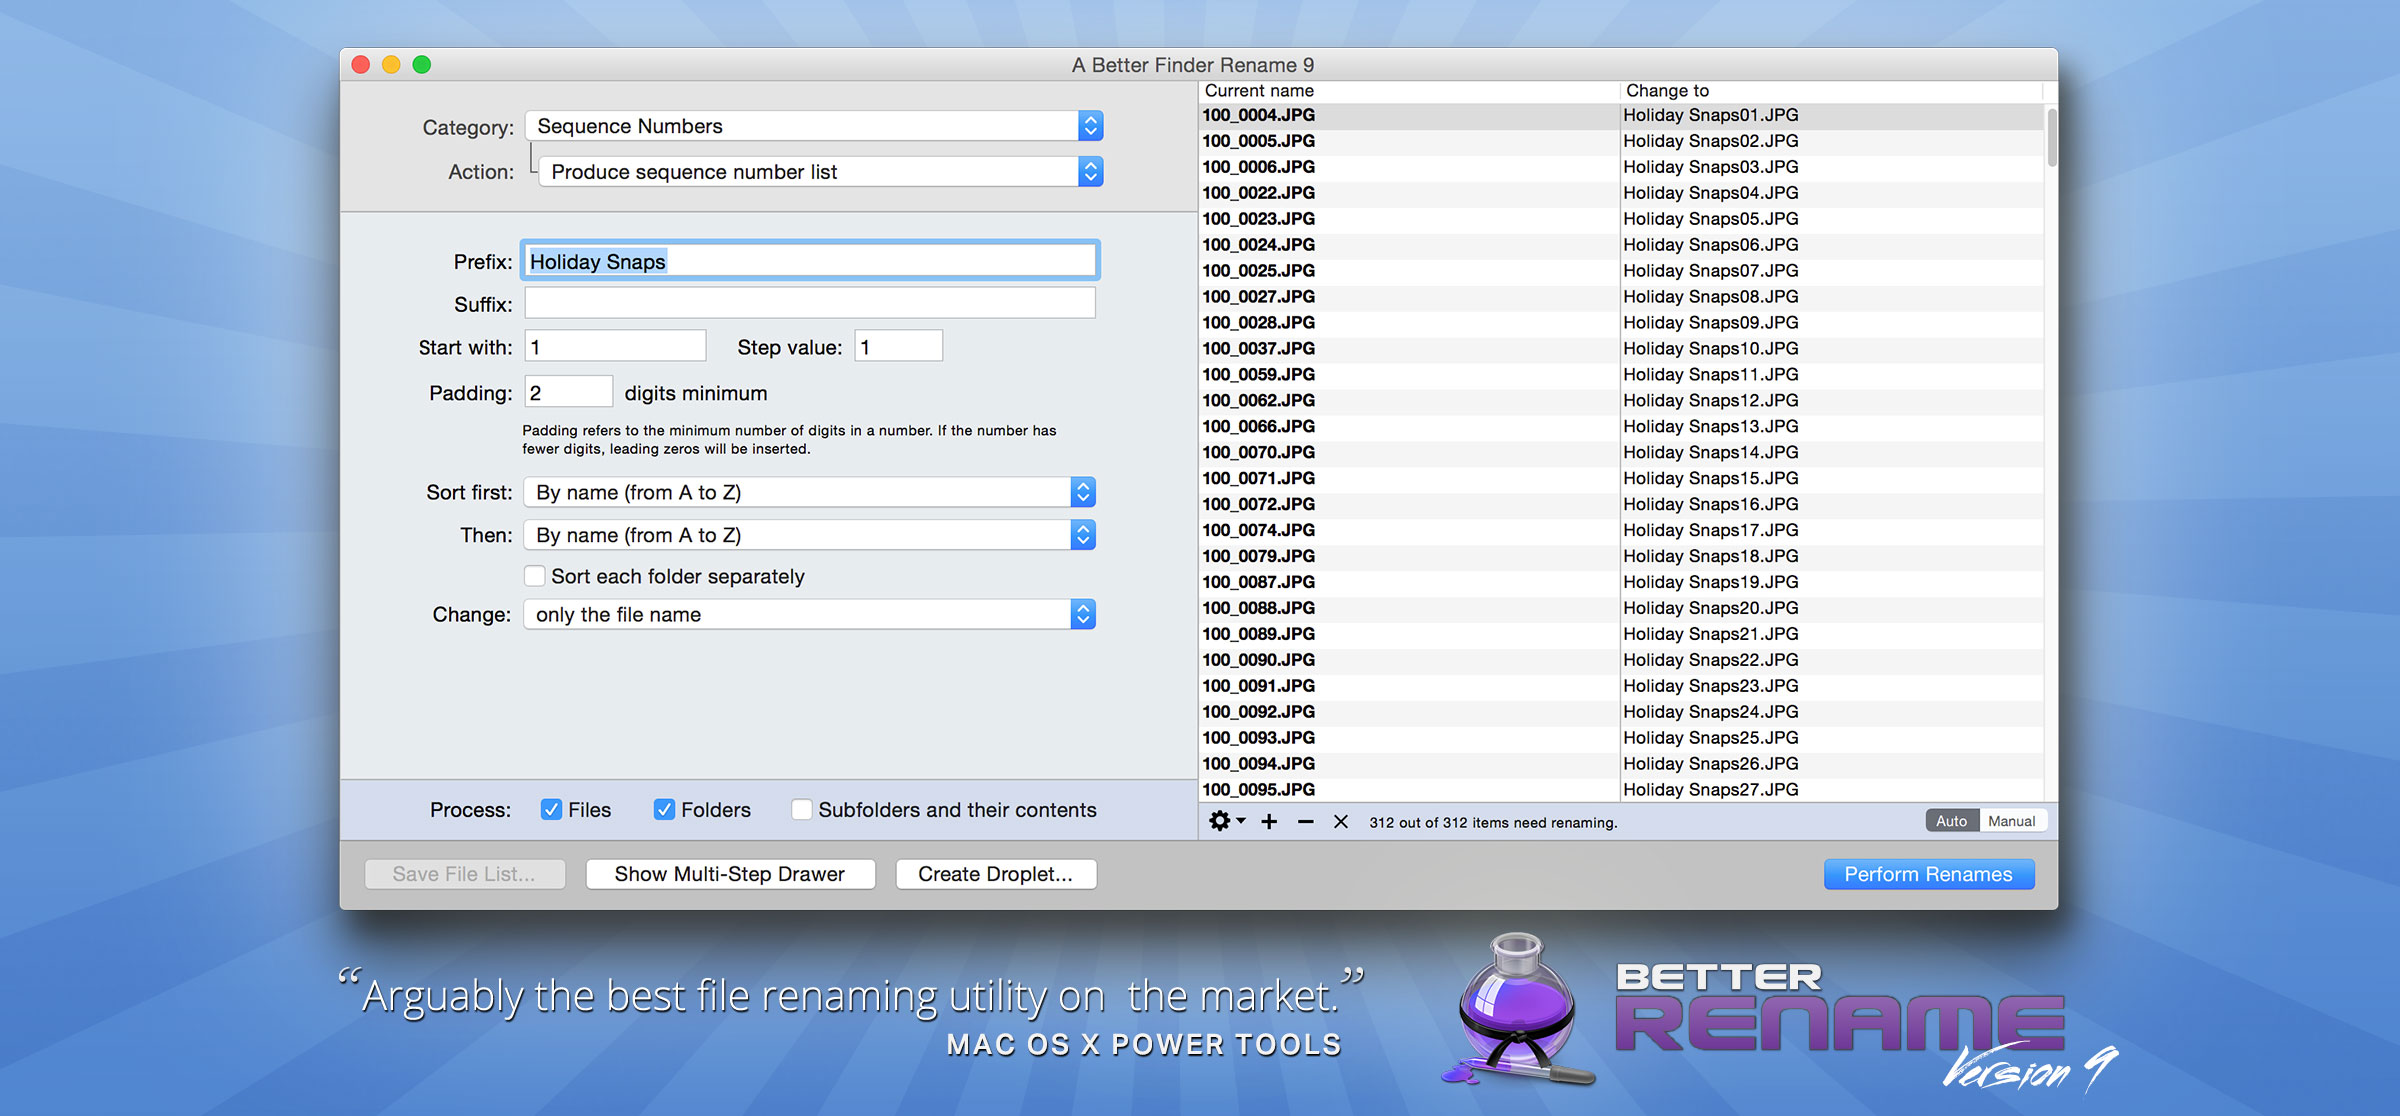2400x1116 pixels.
Task: Open the Change dropdown
Action: (x=810, y=614)
